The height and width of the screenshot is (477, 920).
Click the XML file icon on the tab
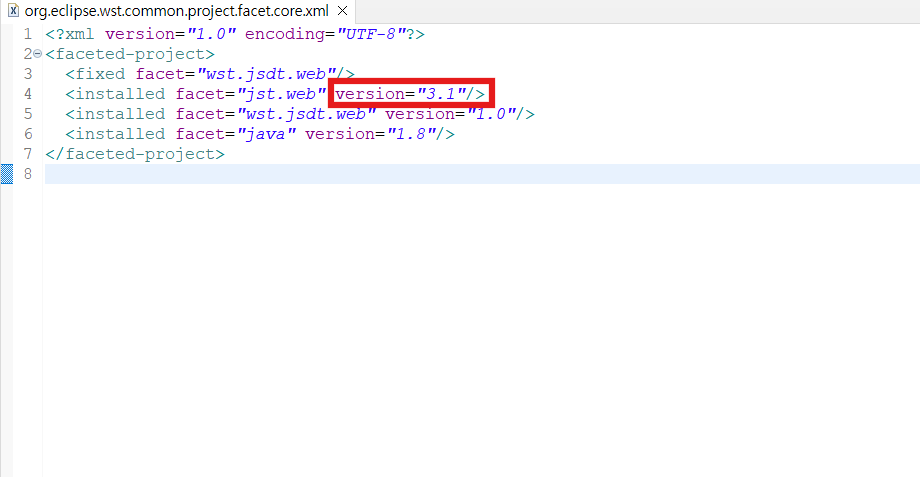[13, 11]
